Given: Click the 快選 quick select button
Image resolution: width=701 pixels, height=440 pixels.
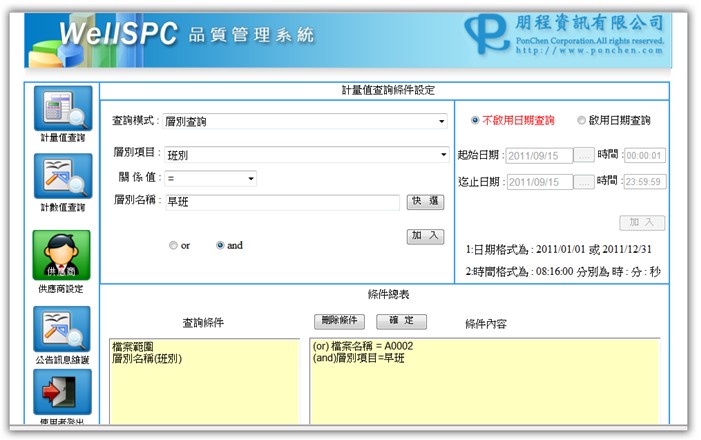Looking at the screenshot, I should (x=426, y=201).
